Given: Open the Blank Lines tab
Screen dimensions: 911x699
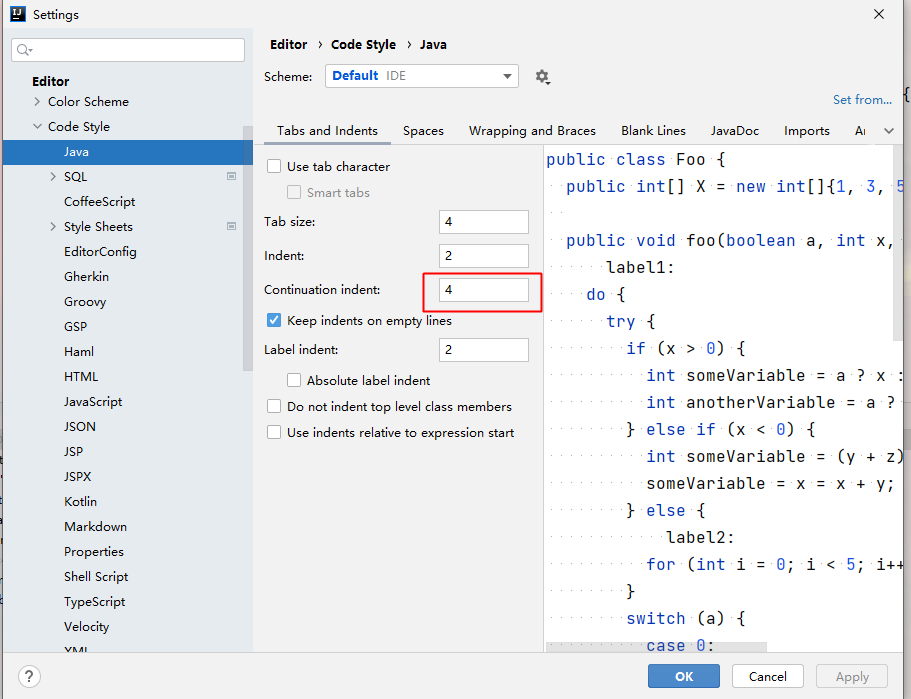Looking at the screenshot, I should (x=653, y=131).
